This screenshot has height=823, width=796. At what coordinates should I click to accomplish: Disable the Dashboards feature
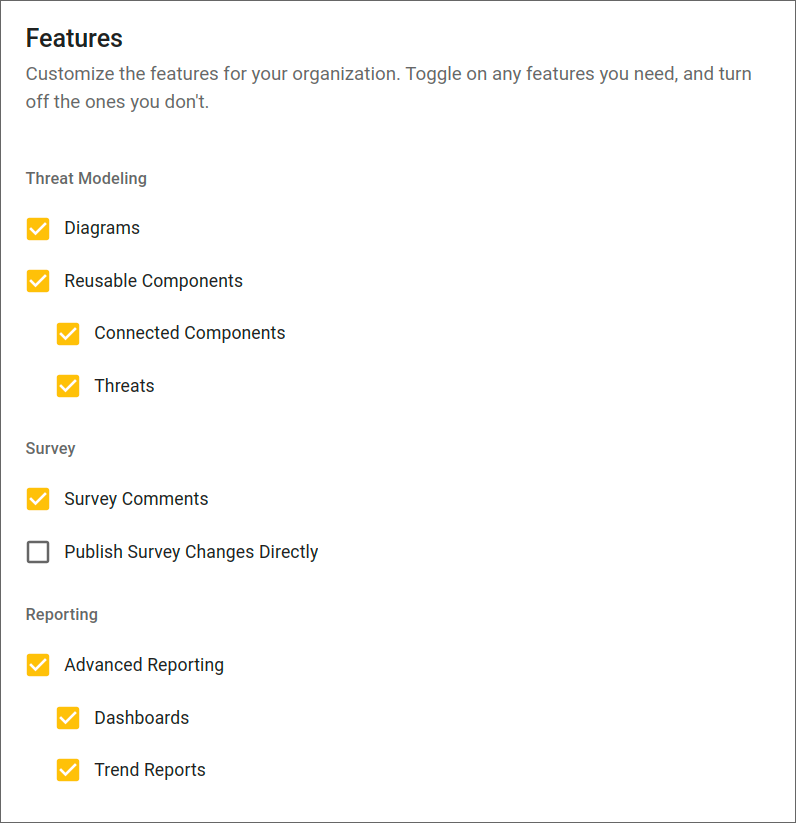pyautogui.click(x=68, y=717)
